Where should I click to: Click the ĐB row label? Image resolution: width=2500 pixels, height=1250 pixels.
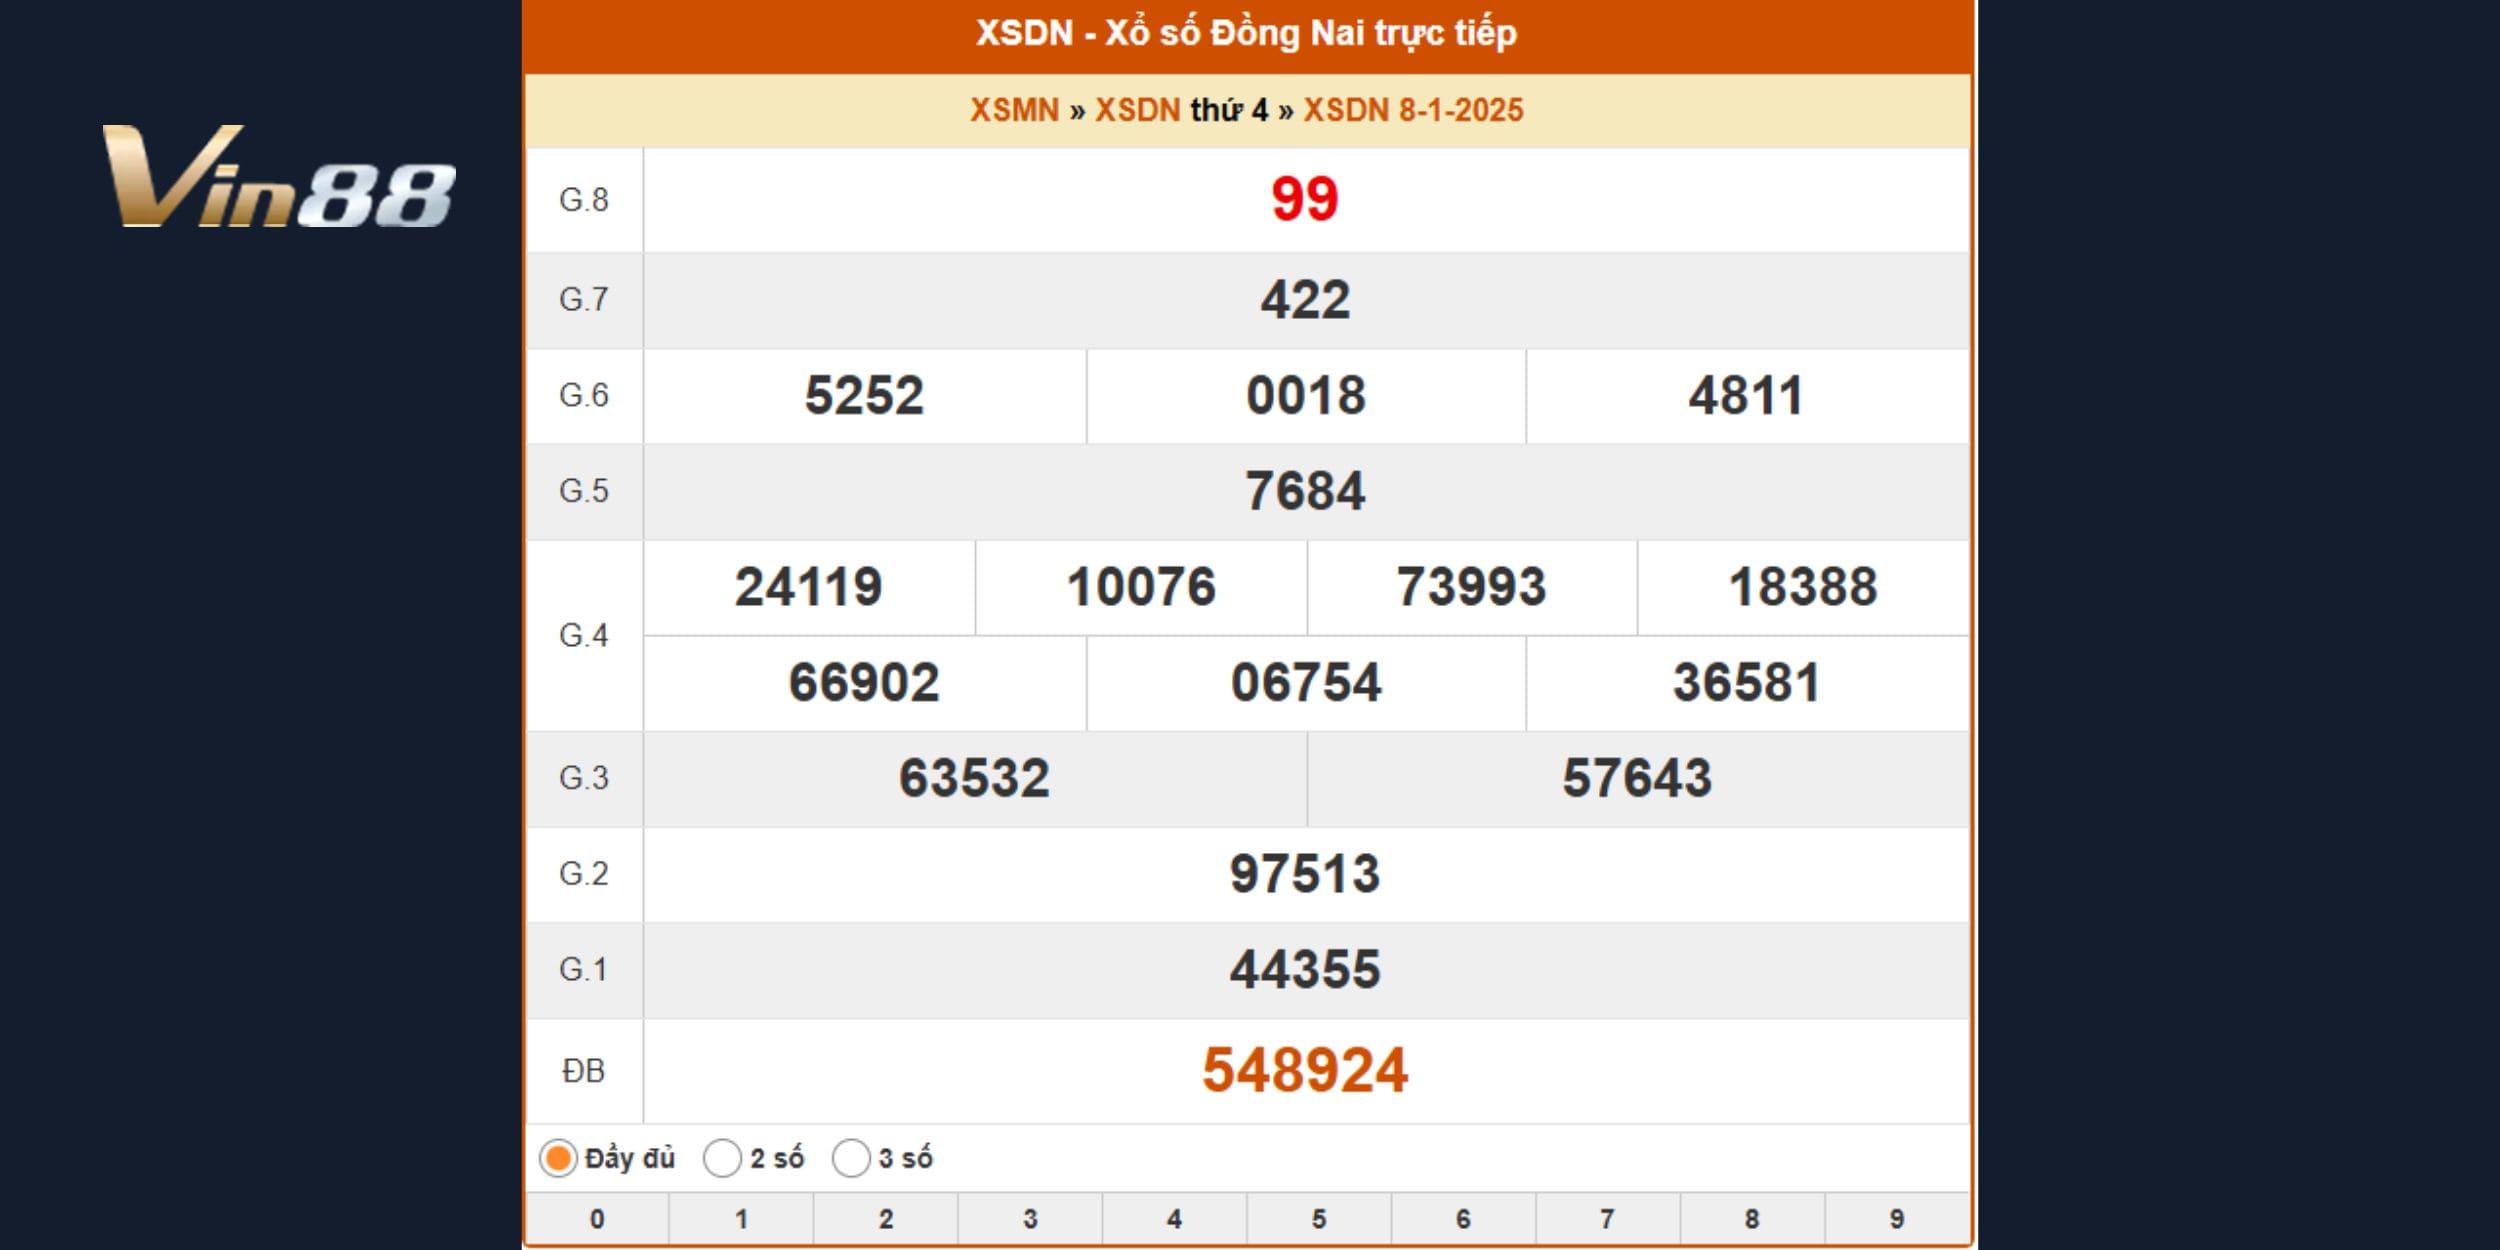point(584,1071)
